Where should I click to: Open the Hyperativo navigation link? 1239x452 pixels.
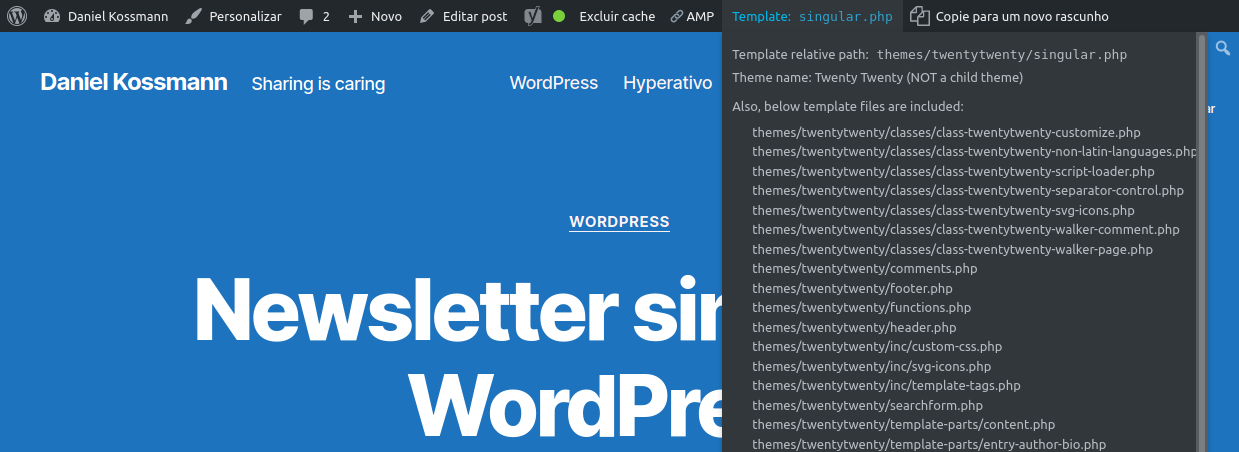[x=668, y=83]
